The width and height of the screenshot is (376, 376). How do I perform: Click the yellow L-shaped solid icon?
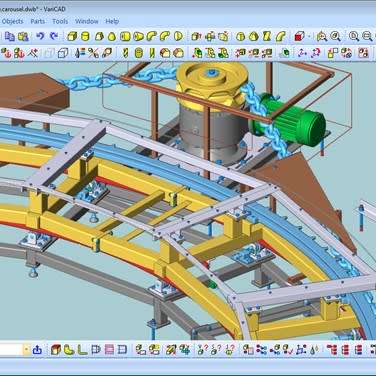click(69, 350)
